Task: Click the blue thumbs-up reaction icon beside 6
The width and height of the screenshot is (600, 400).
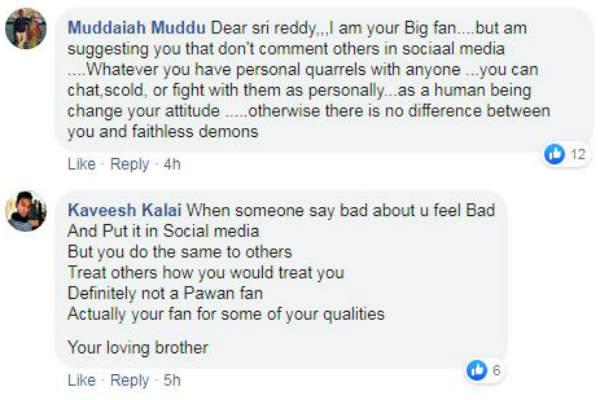Action: 478,370
